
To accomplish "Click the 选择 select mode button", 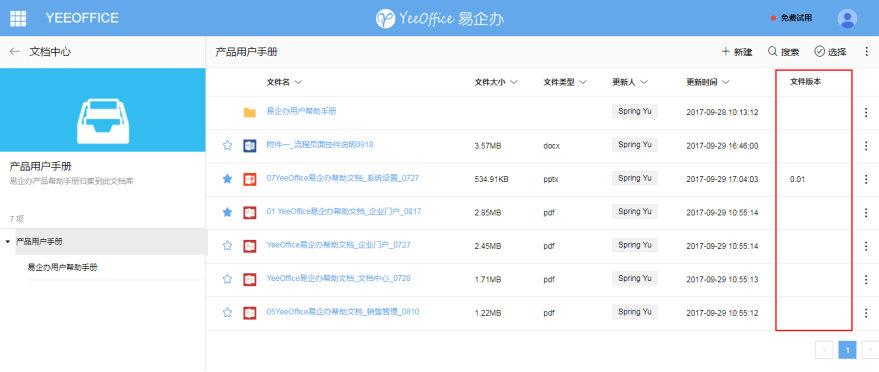I will [830, 52].
